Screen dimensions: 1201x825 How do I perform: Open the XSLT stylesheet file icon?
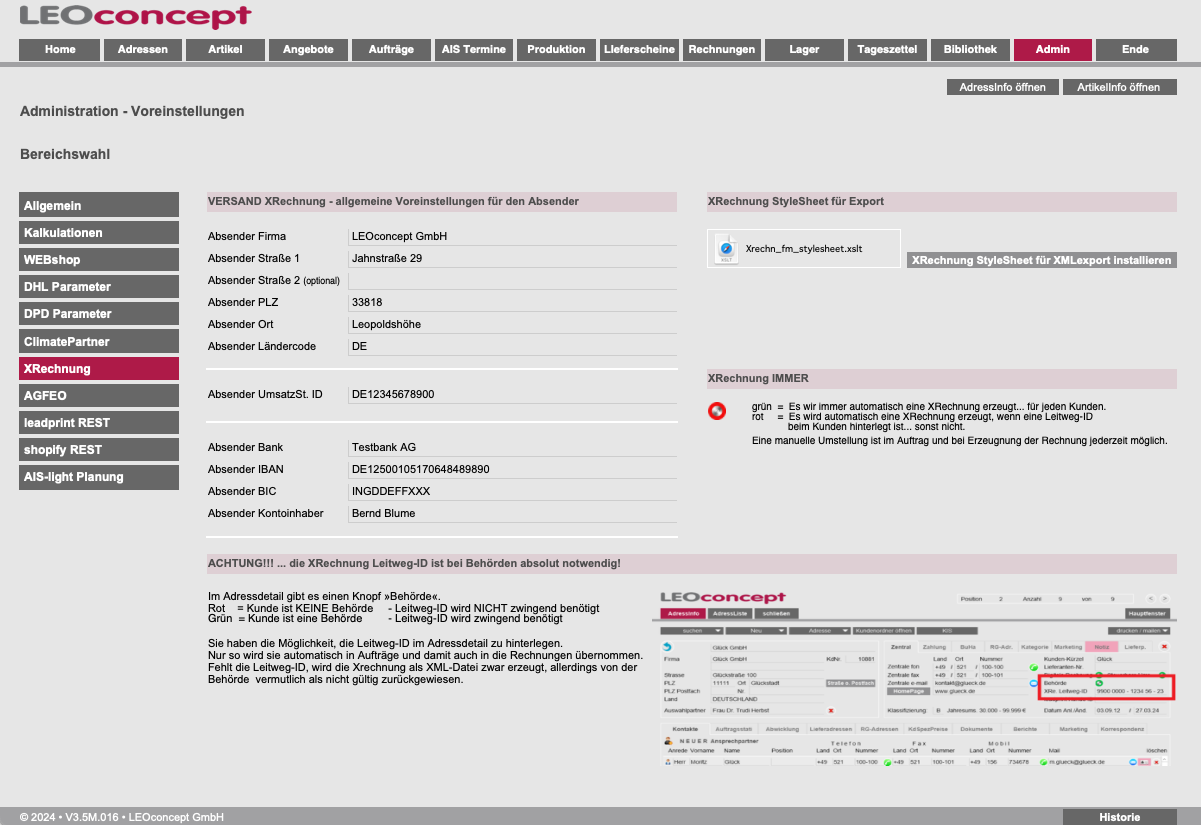pos(727,249)
